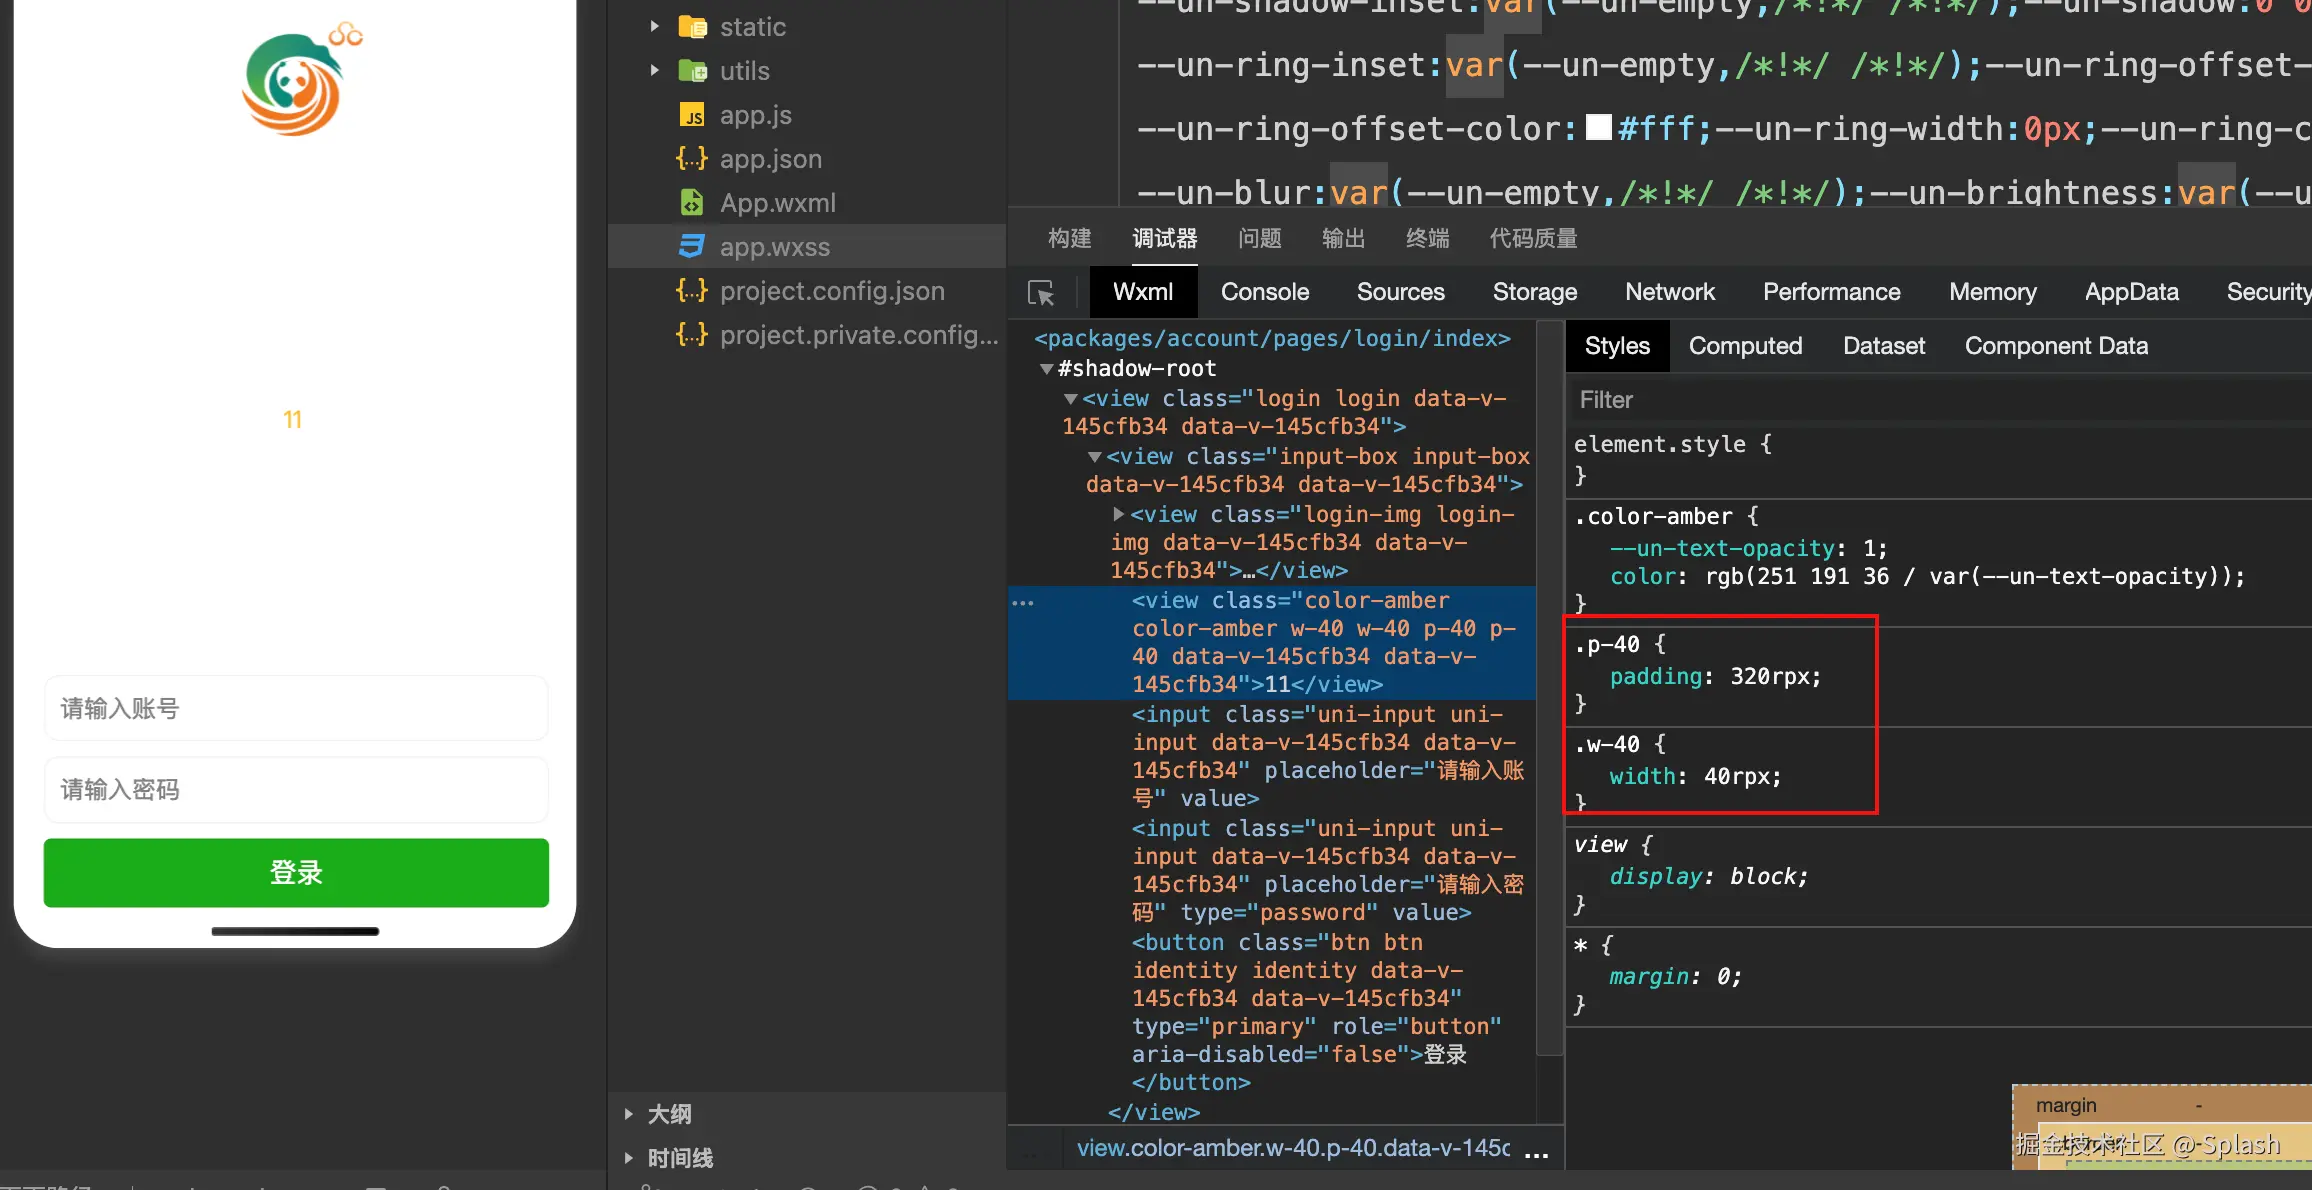
Task: Expand the 时间线 timeline section
Action: tap(629, 1158)
